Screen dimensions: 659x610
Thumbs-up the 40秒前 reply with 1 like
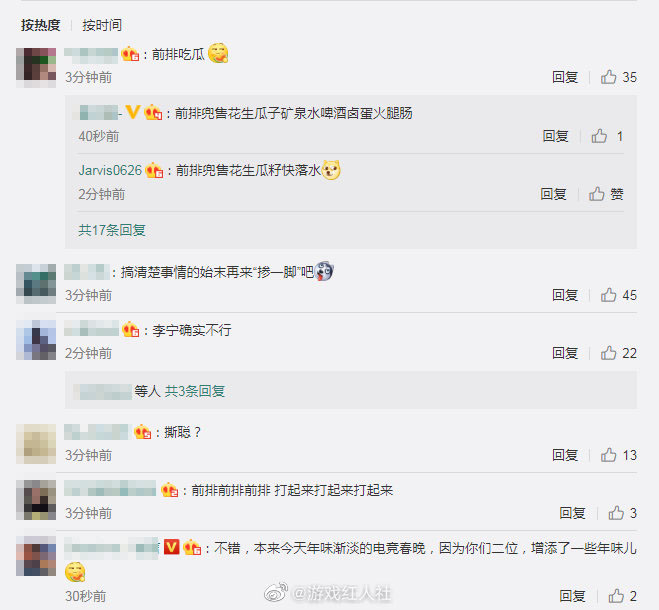coord(599,136)
